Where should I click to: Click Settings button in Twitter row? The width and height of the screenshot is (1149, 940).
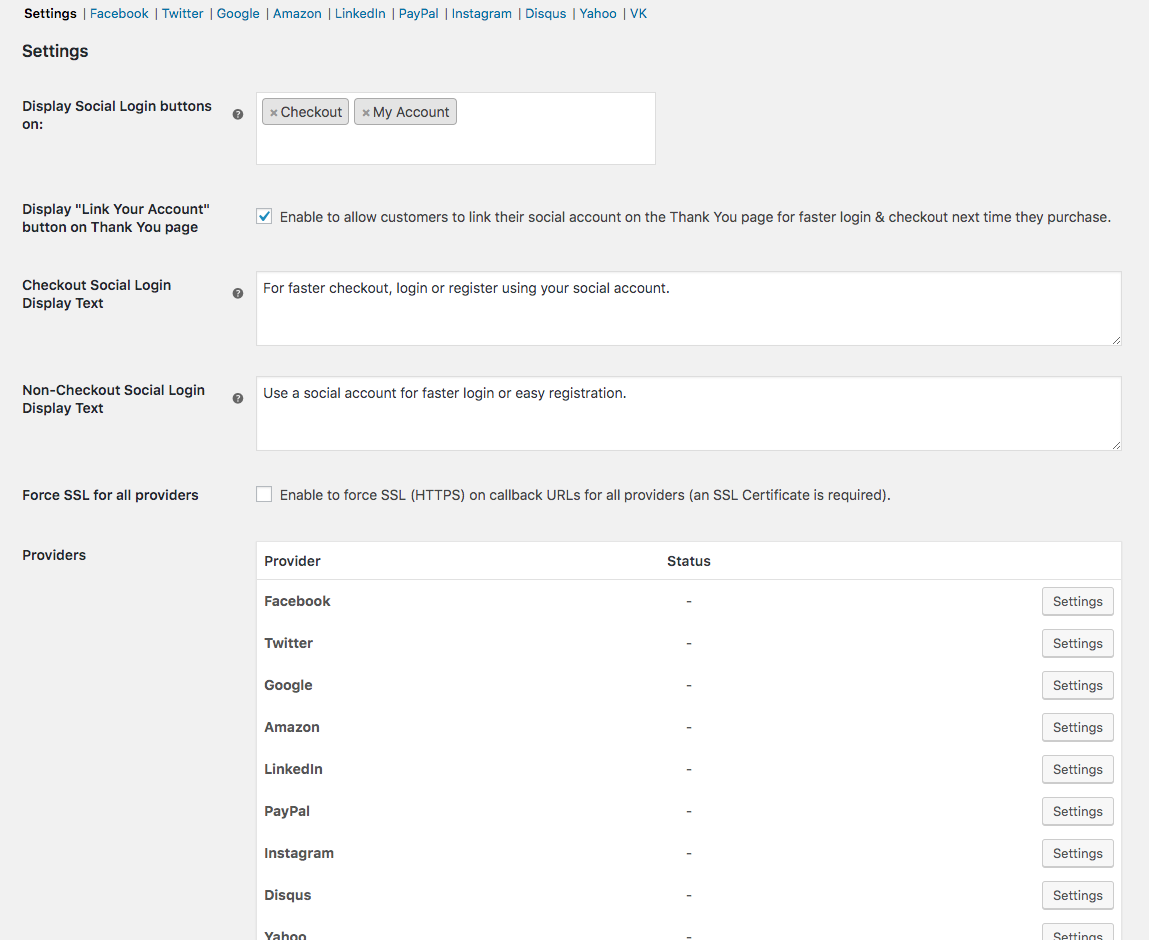[x=1077, y=643]
